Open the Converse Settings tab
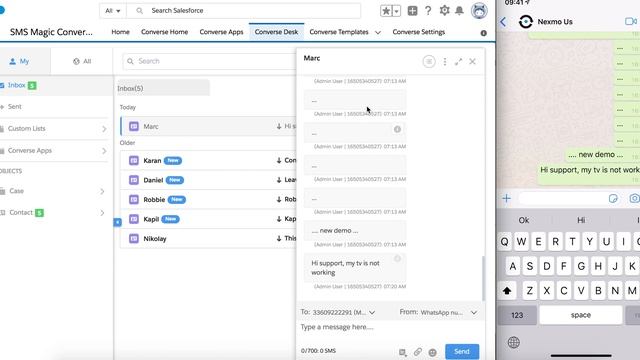640x360 pixels. click(419, 32)
